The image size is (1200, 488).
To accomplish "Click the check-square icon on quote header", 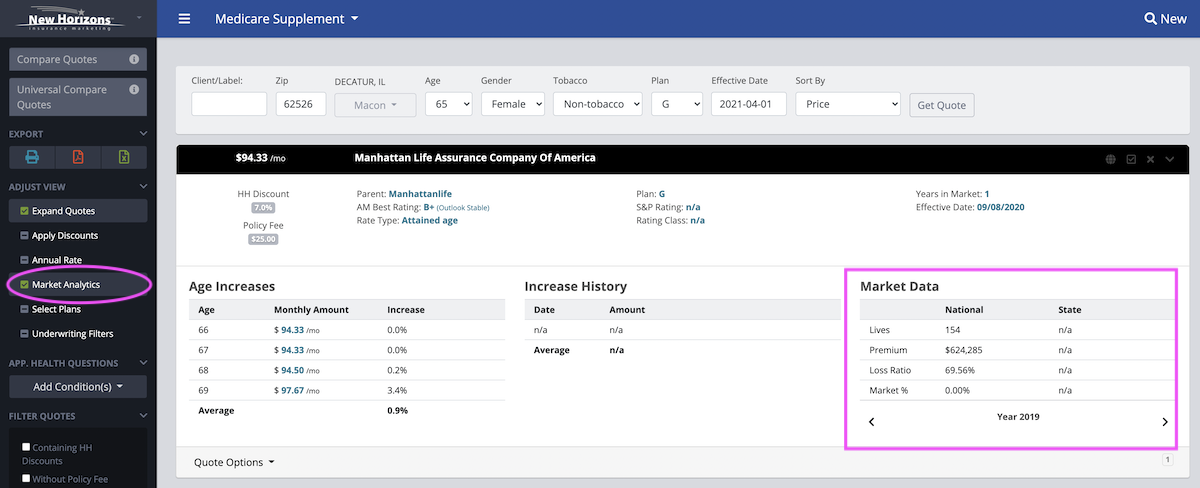I will pos(1131,158).
